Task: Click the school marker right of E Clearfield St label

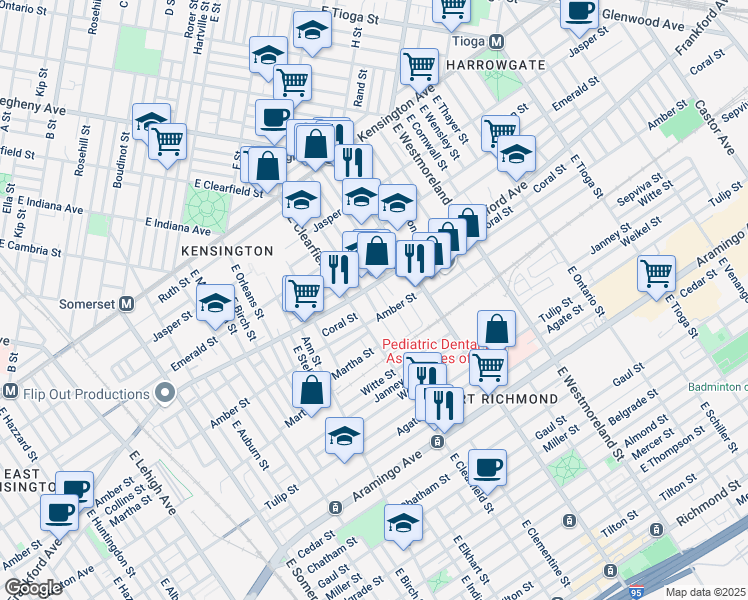Action: [301, 200]
